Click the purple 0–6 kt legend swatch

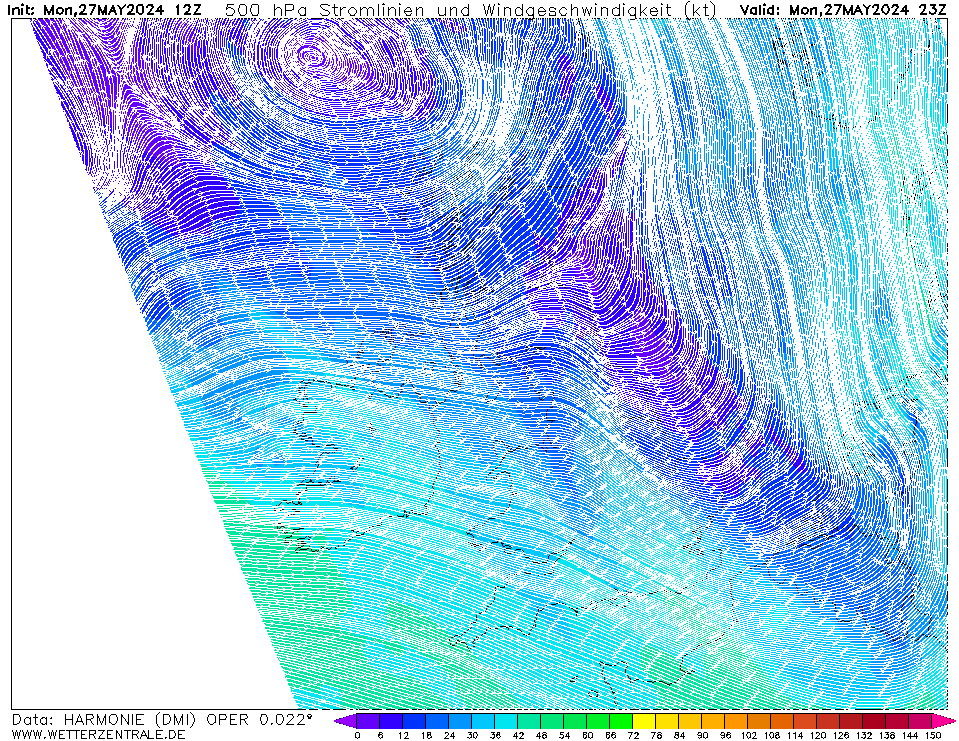point(369,722)
